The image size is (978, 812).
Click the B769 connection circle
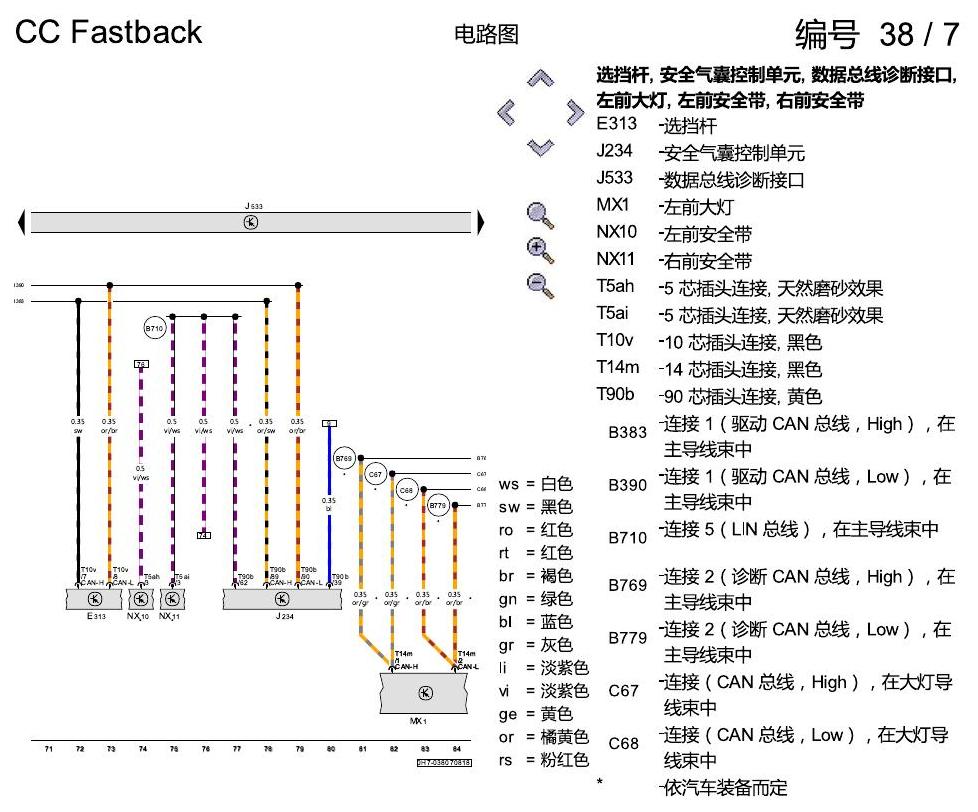pyautogui.click(x=344, y=458)
